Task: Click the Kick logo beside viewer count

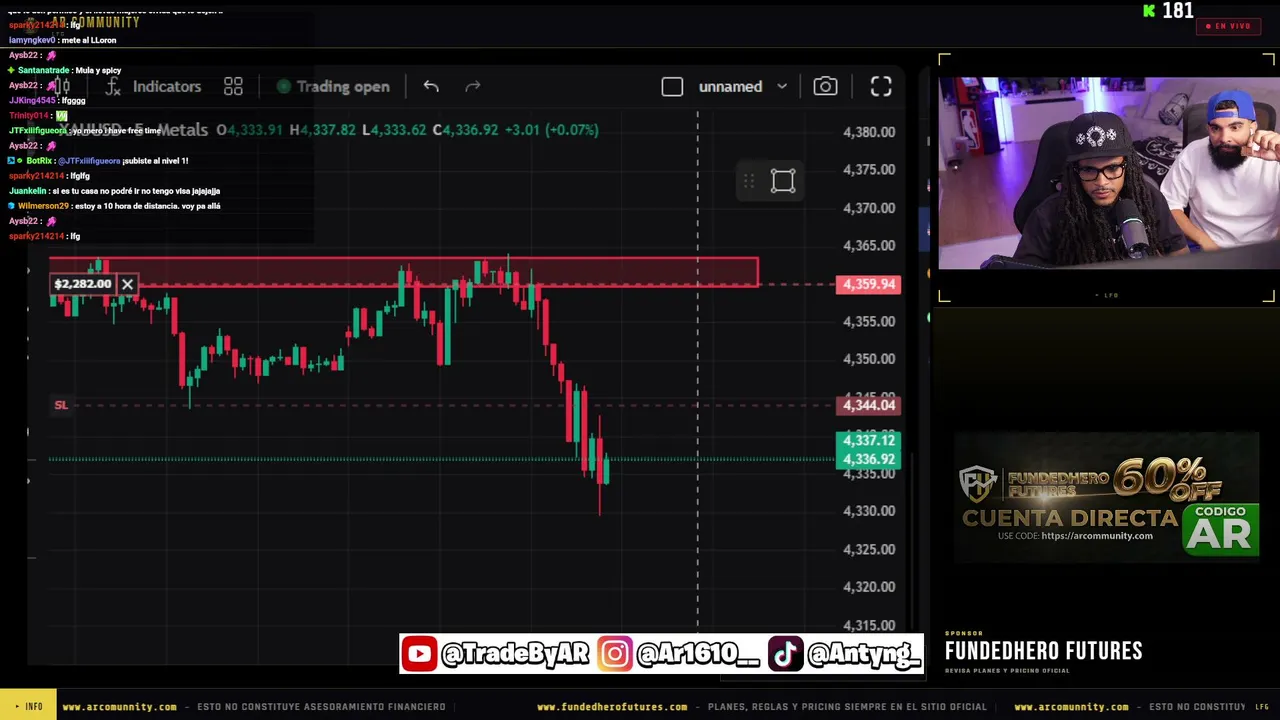Action: 1150,11
